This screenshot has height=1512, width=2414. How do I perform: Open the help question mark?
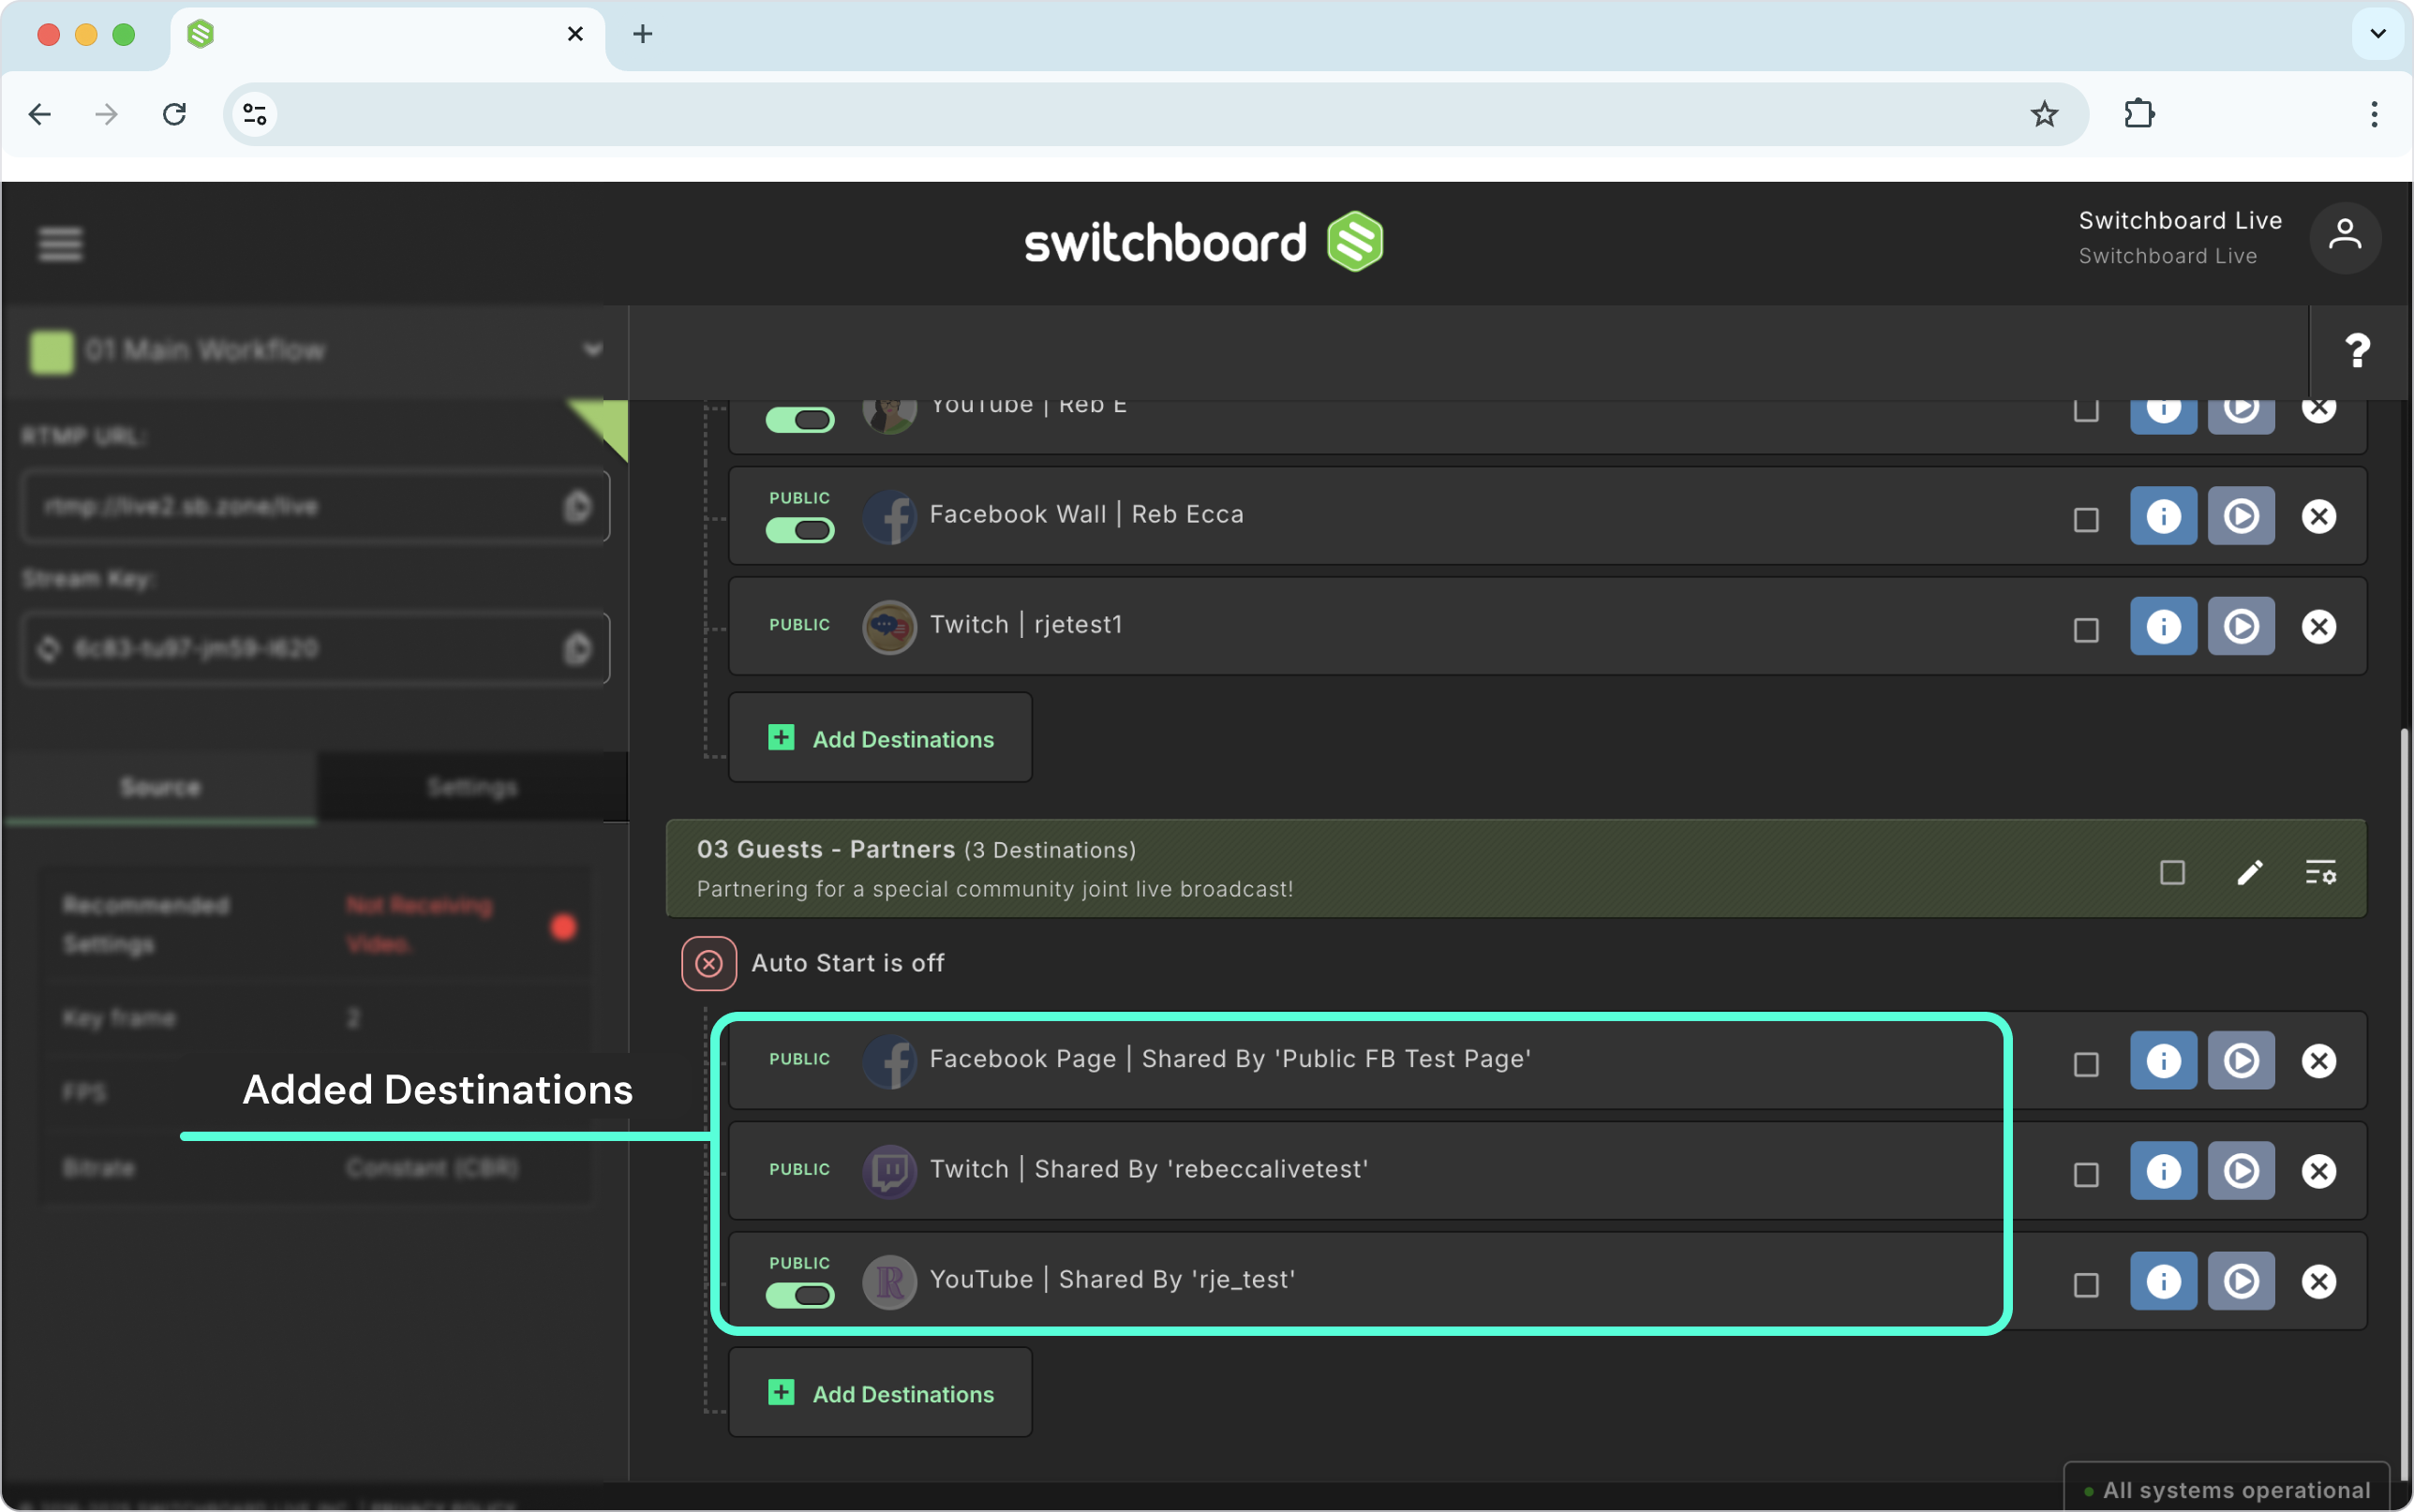(2357, 351)
